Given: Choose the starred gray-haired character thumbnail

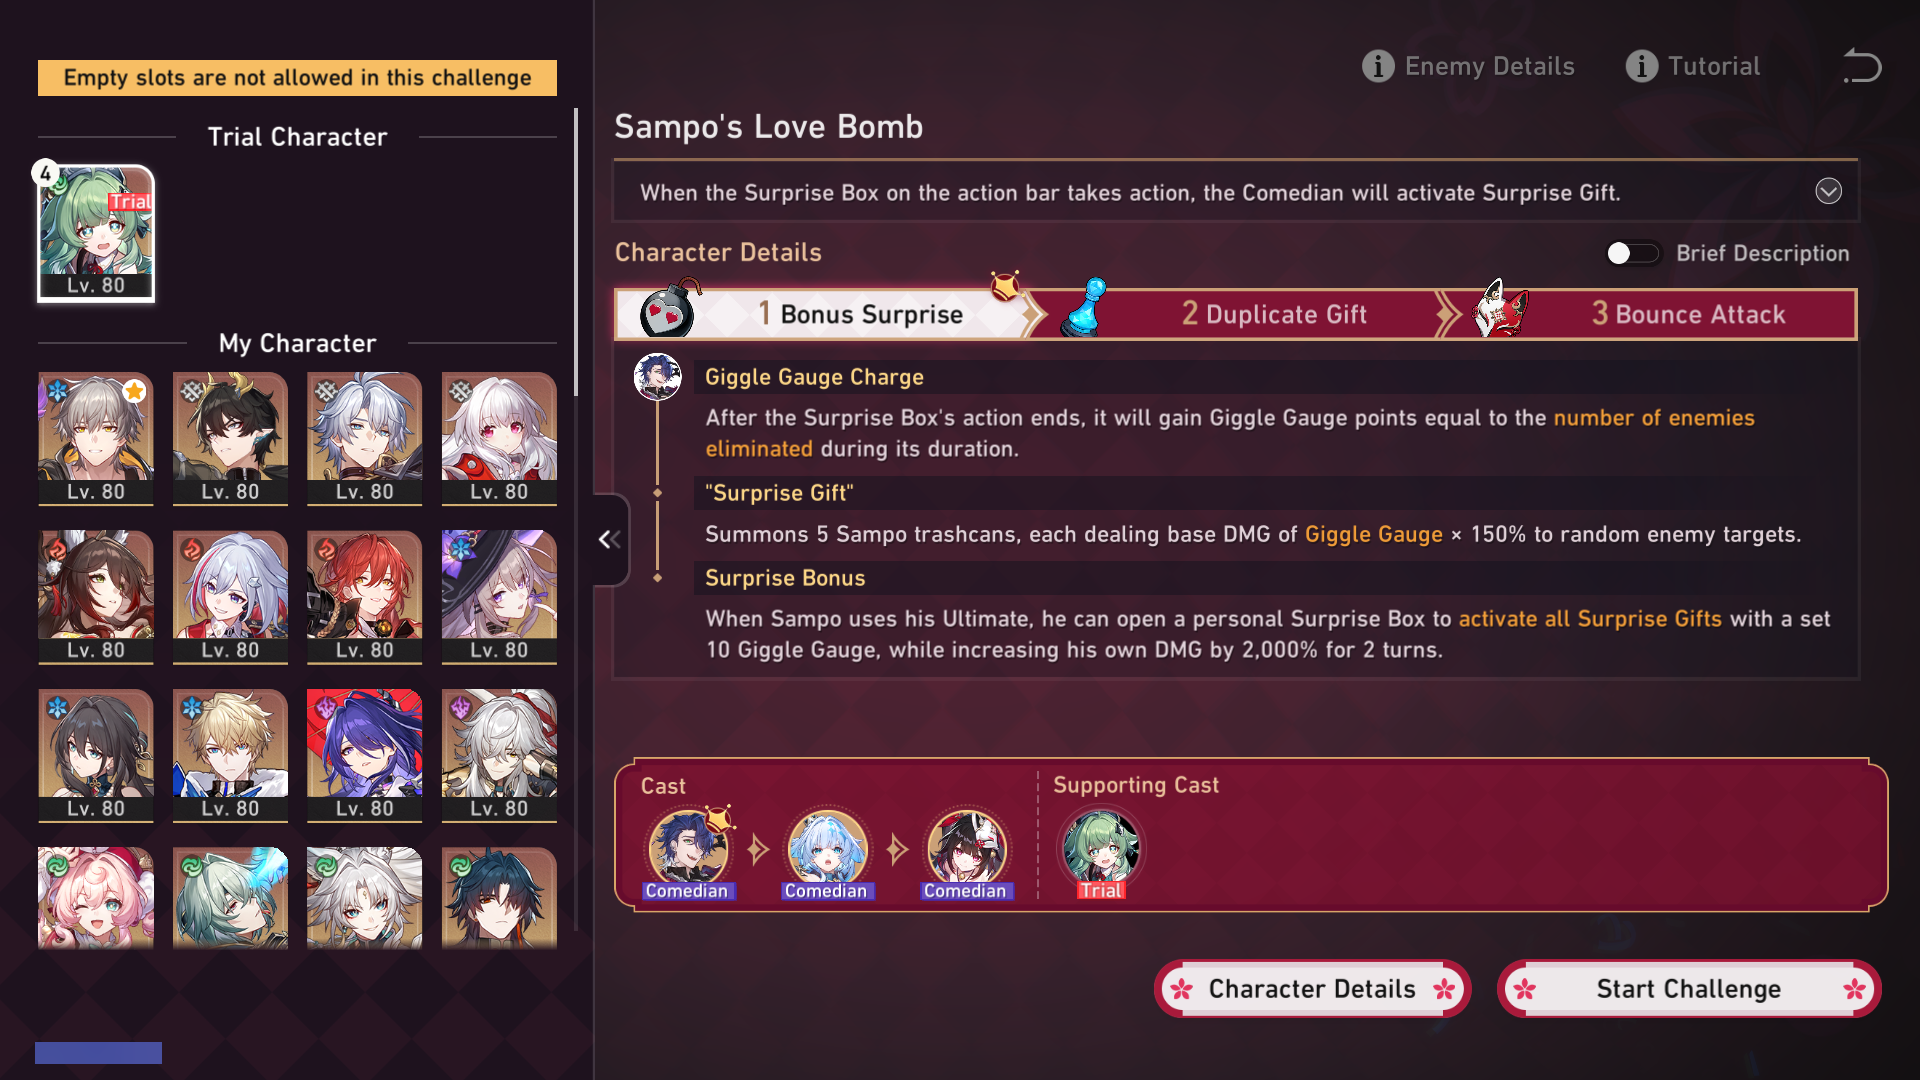Looking at the screenshot, I should [x=96, y=439].
